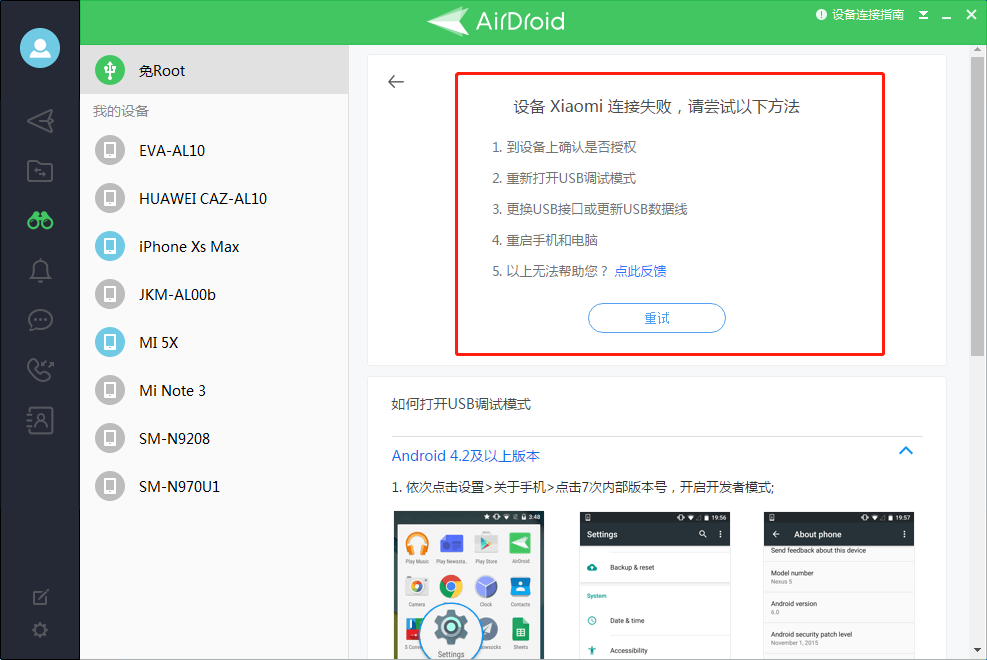Click the green USB icon beside 免Root
The width and height of the screenshot is (987, 660).
coord(110,70)
